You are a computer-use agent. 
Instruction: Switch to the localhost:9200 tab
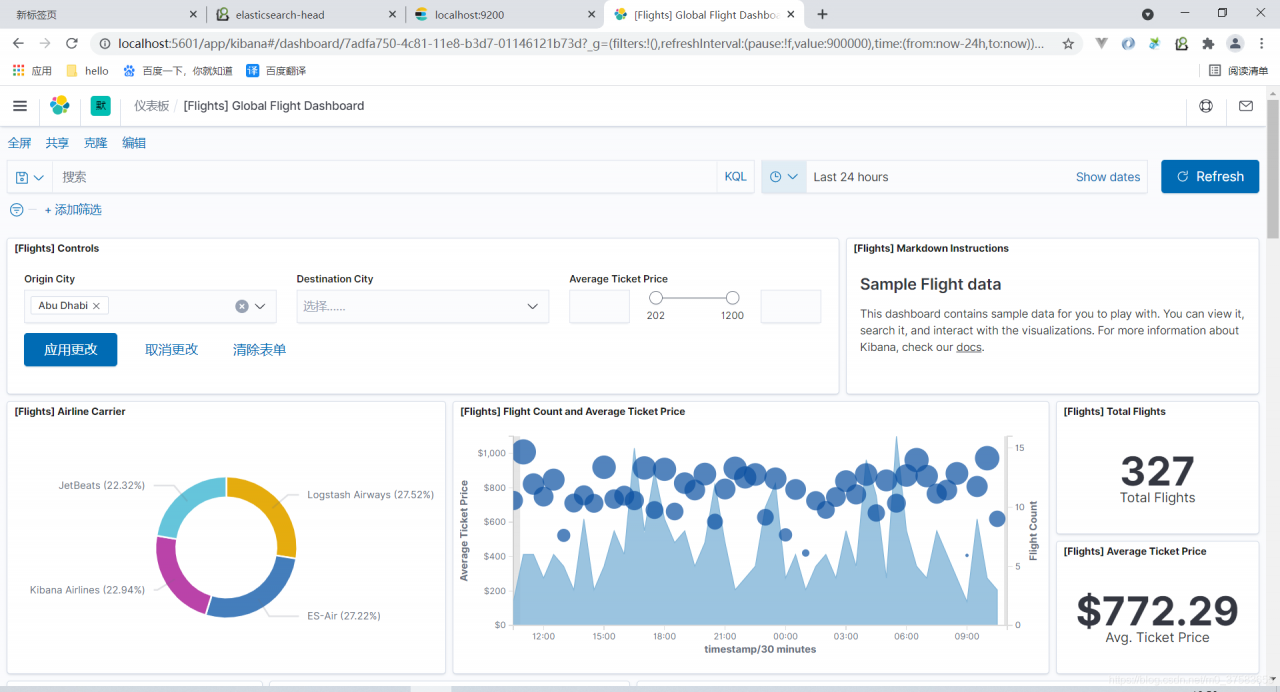coord(498,15)
